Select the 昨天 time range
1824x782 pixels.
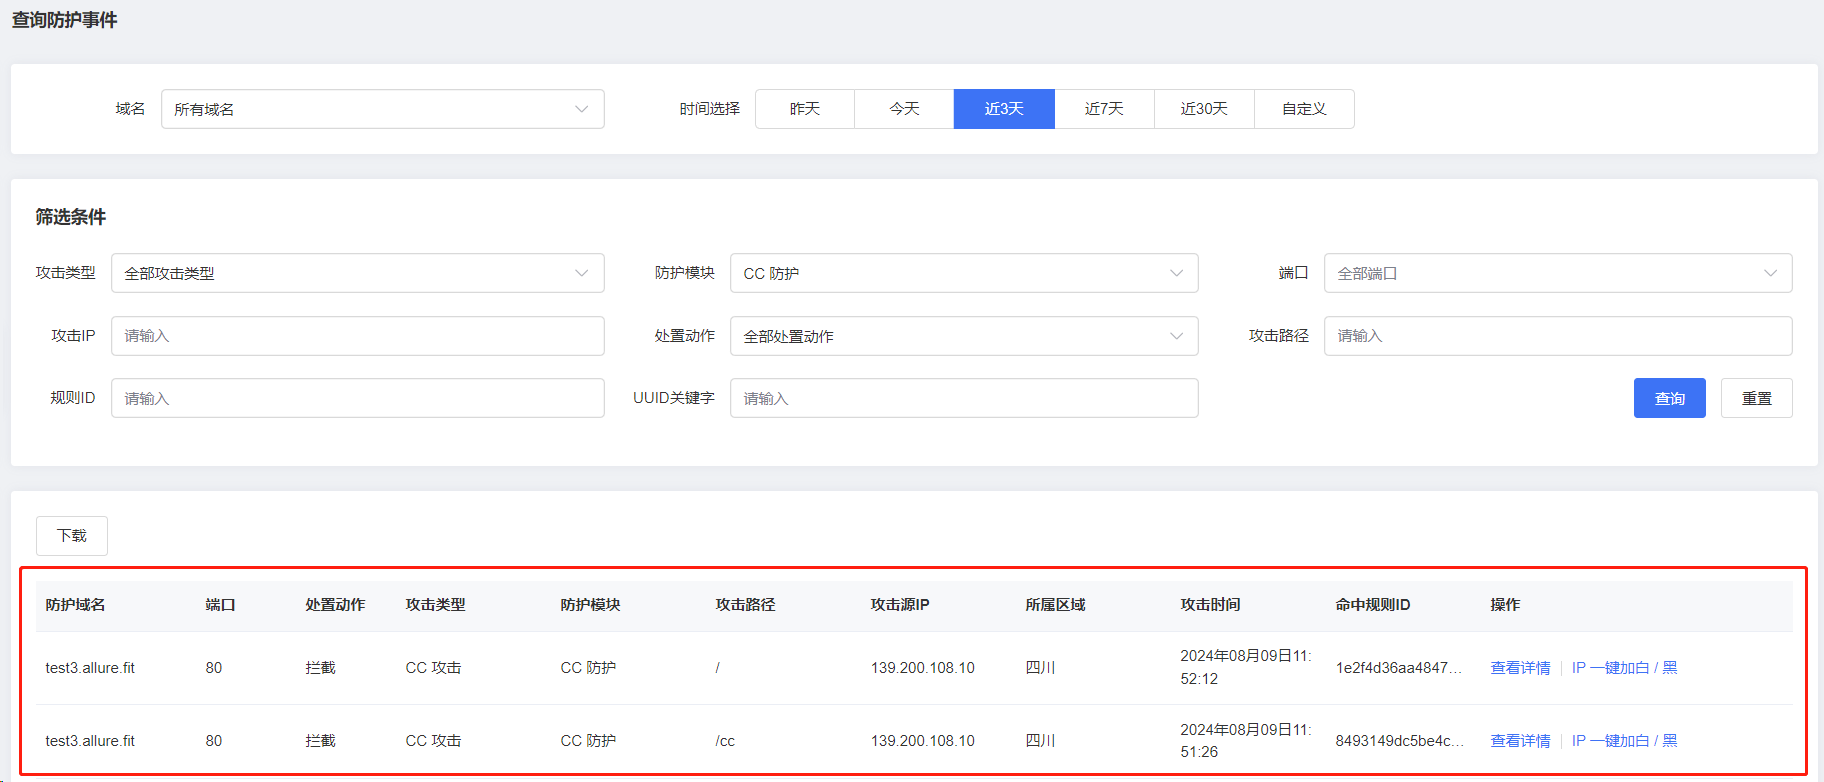coord(805,109)
